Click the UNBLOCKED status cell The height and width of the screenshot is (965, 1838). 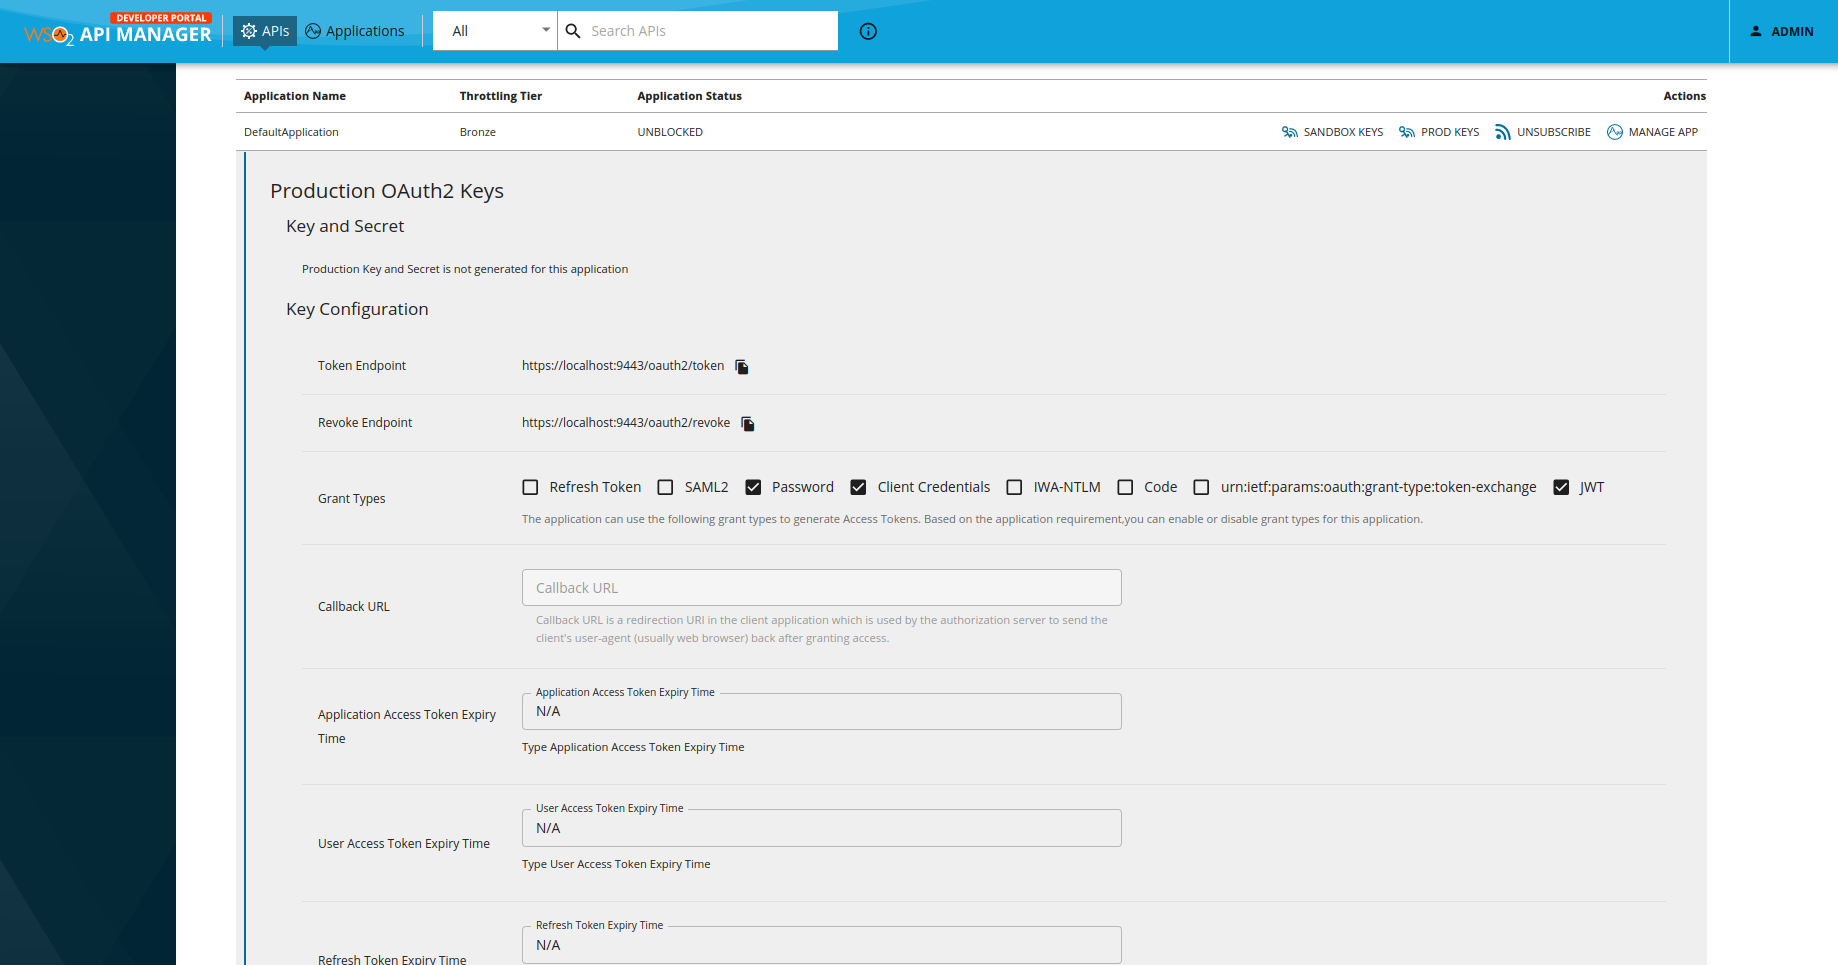[670, 132]
